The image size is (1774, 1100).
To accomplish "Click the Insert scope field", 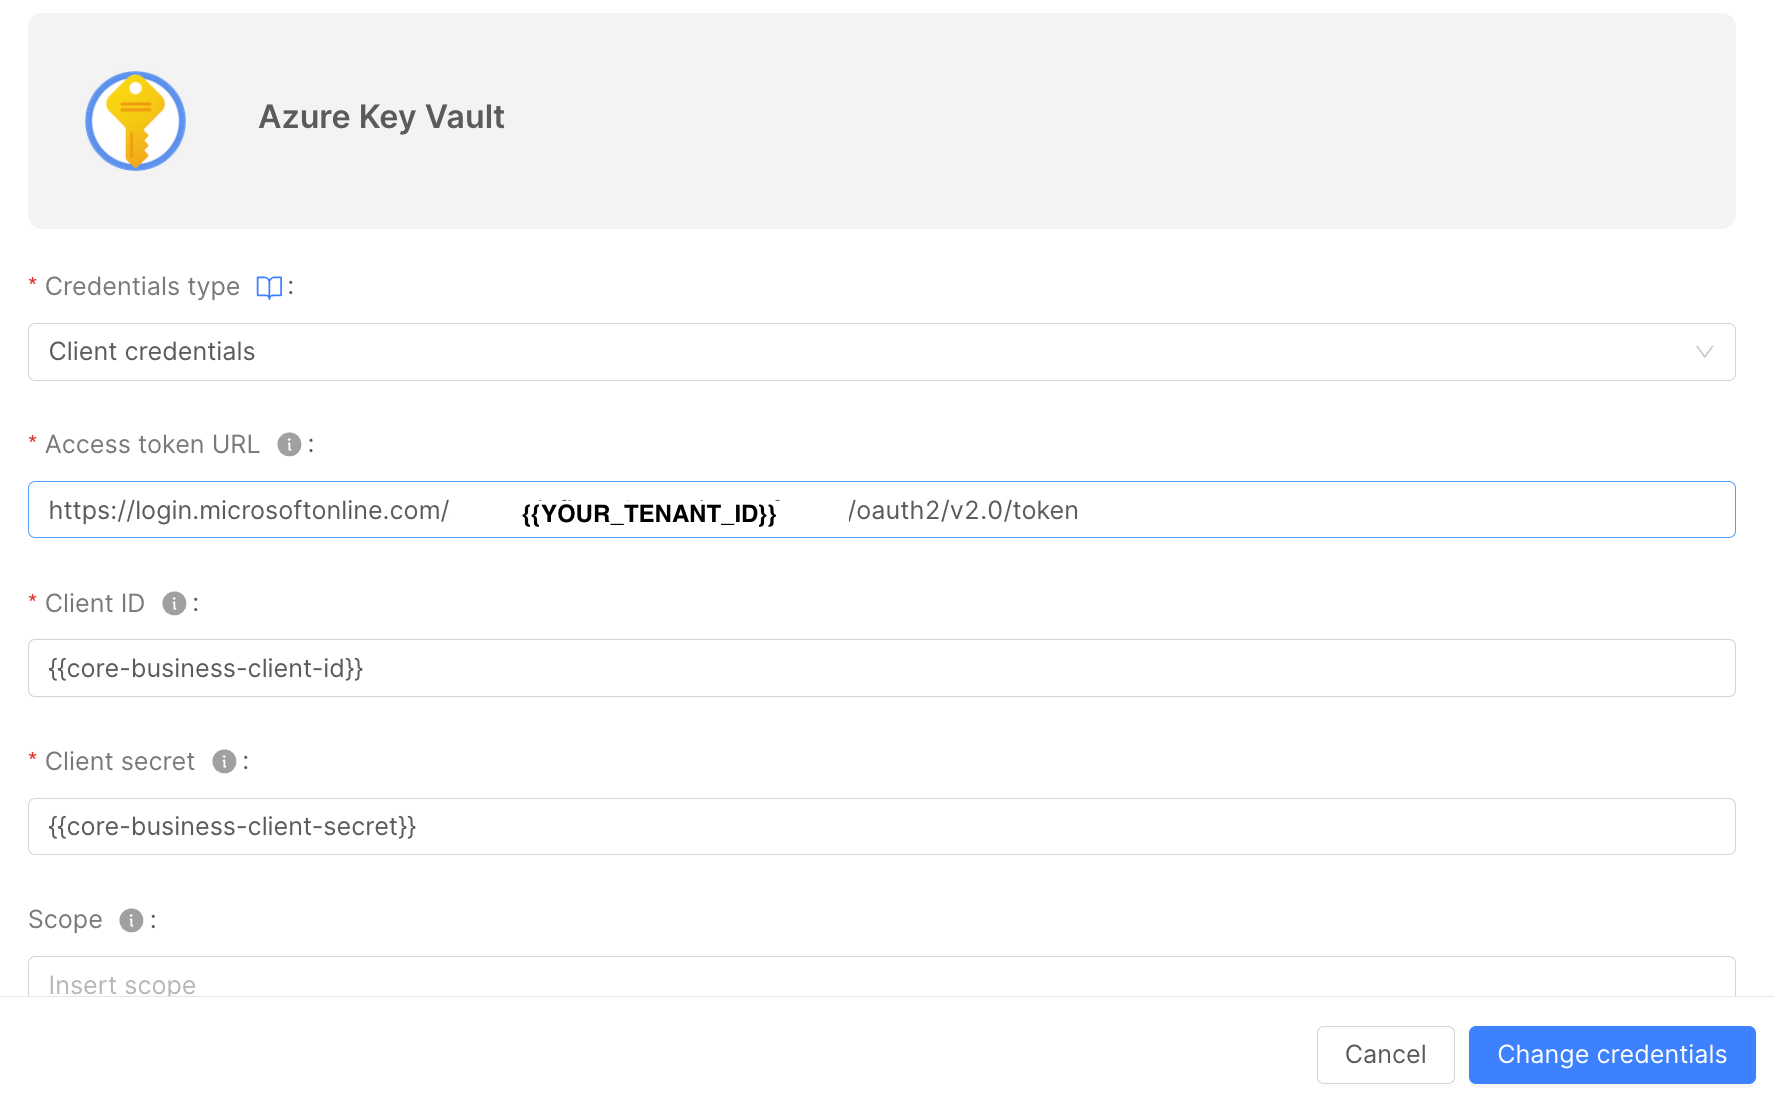I will tap(880, 985).
